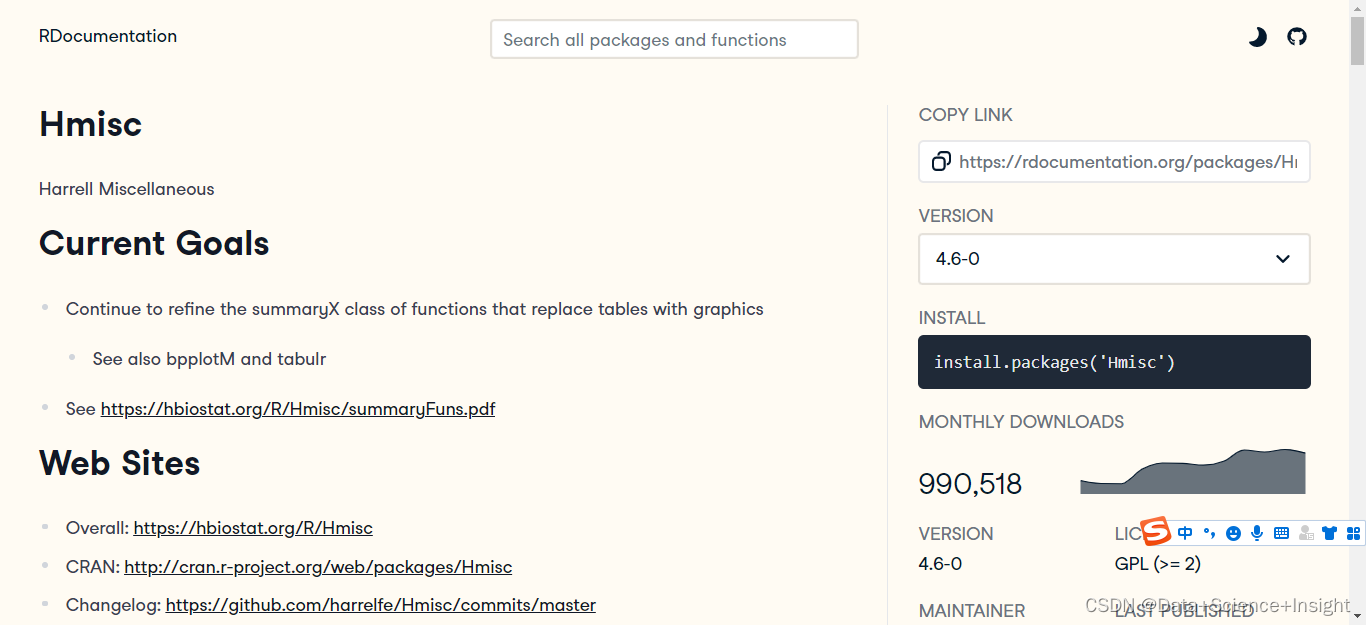Screen dimensions: 1366x625
Task: Open the GitHub repository icon
Action: coord(1297,37)
